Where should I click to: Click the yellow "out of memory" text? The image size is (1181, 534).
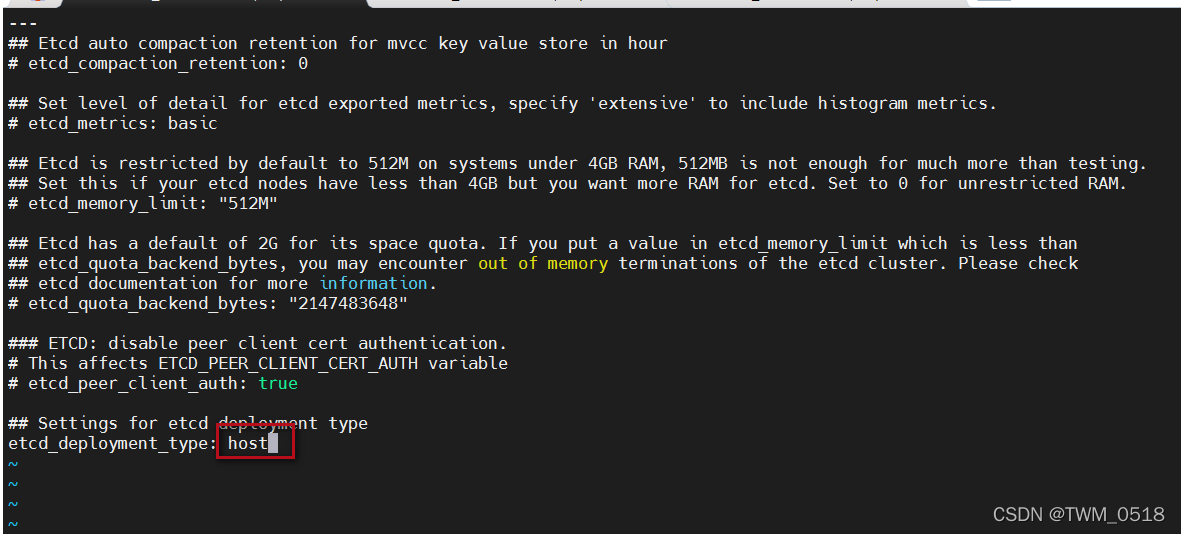(x=542, y=263)
